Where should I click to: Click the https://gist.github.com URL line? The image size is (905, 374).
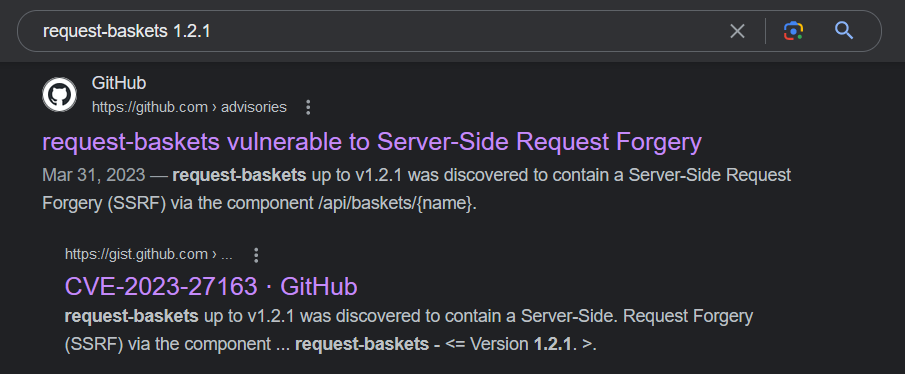click(x=148, y=255)
